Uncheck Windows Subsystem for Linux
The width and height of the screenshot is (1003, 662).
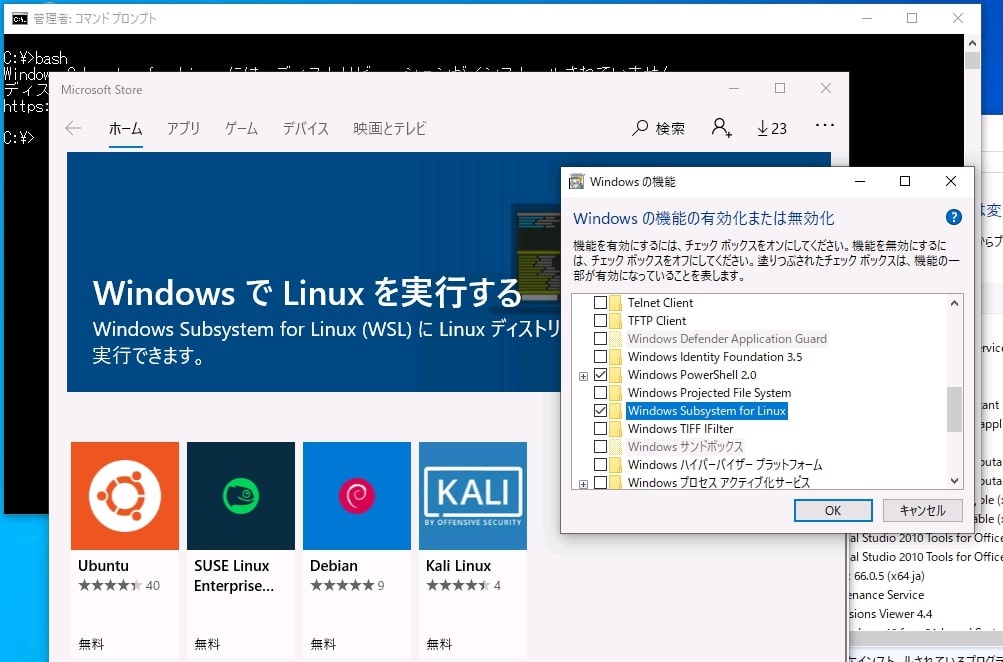(x=600, y=411)
